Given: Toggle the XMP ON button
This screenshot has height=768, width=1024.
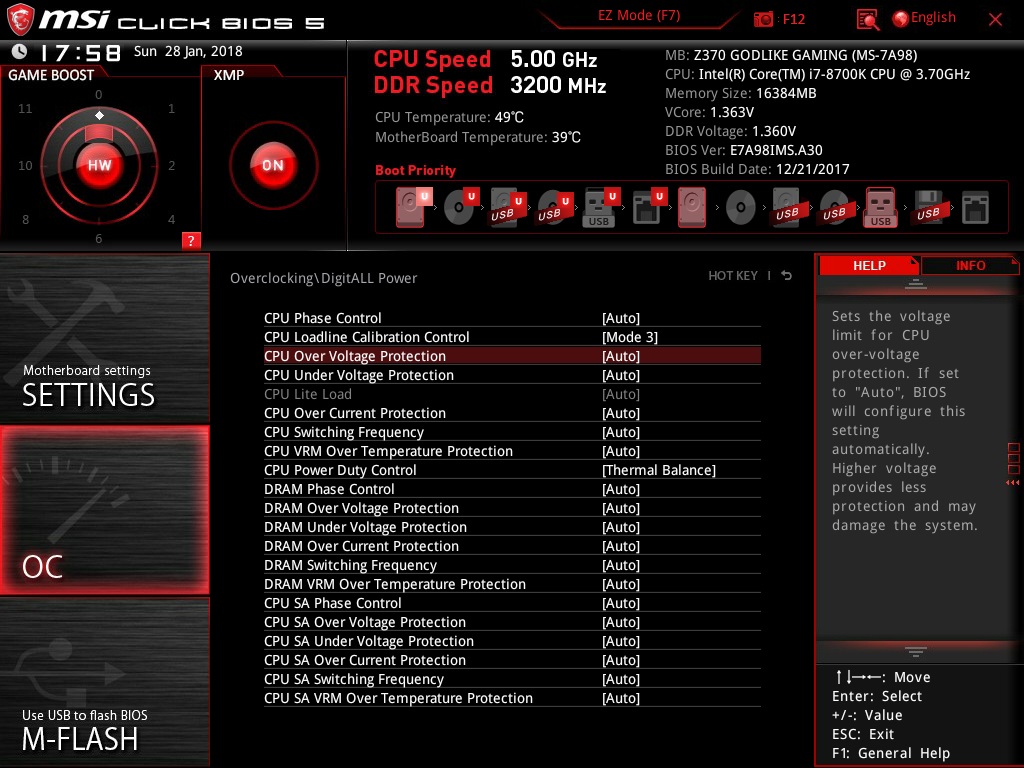Looking at the screenshot, I should pos(273,165).
